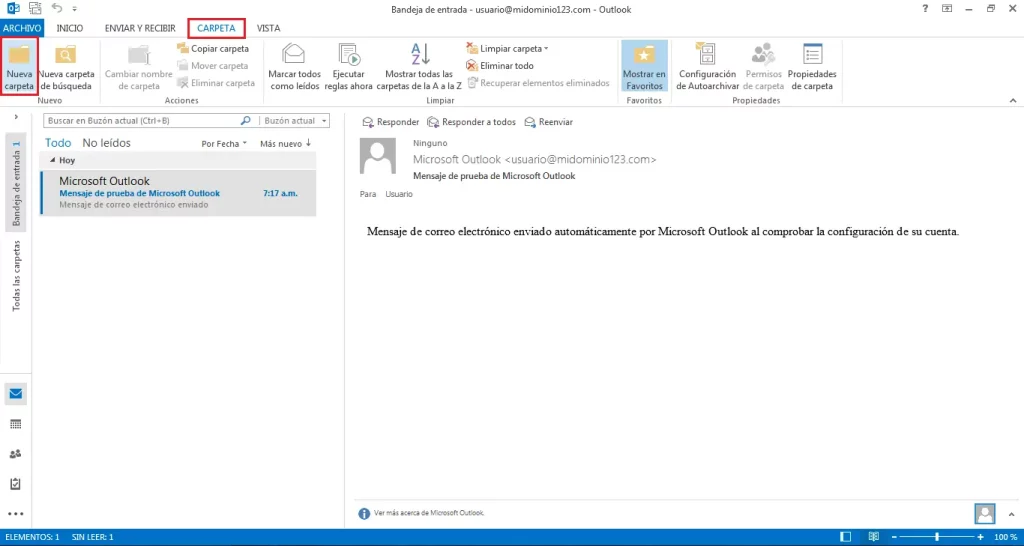1024x546 pixels.
Task: Expand the folder pane arrow
Action: (16, 117)
